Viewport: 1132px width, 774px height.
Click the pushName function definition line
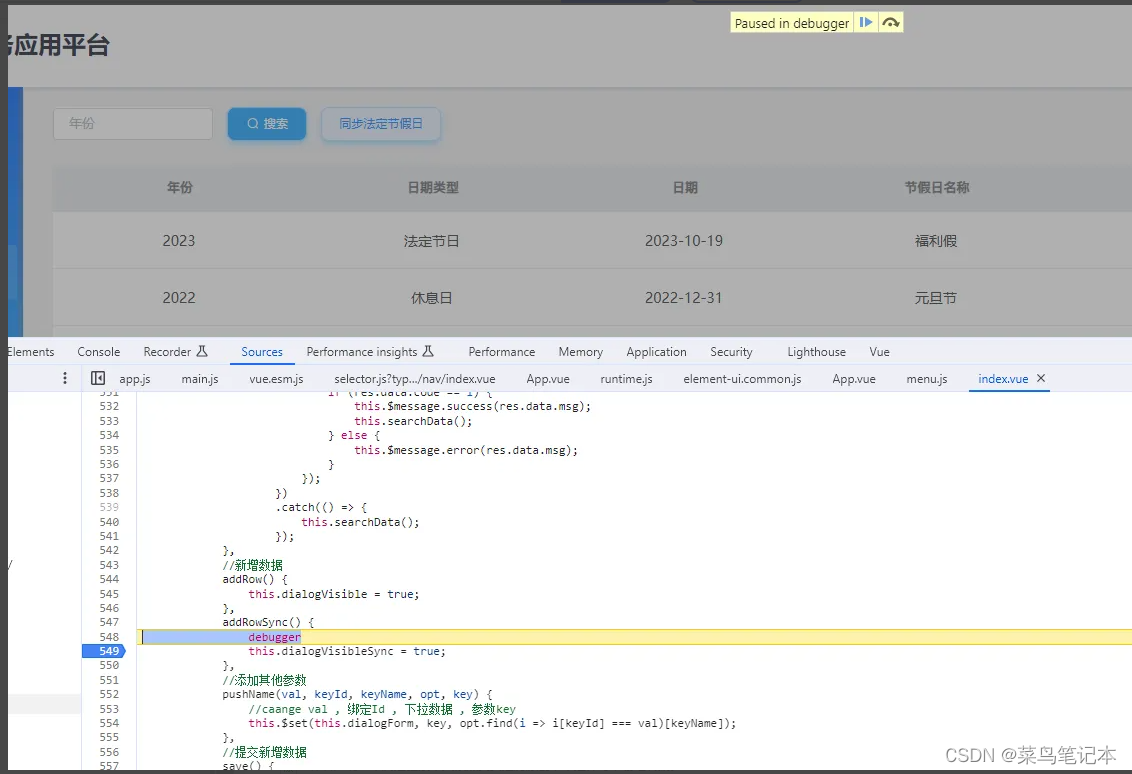[357, 694]
